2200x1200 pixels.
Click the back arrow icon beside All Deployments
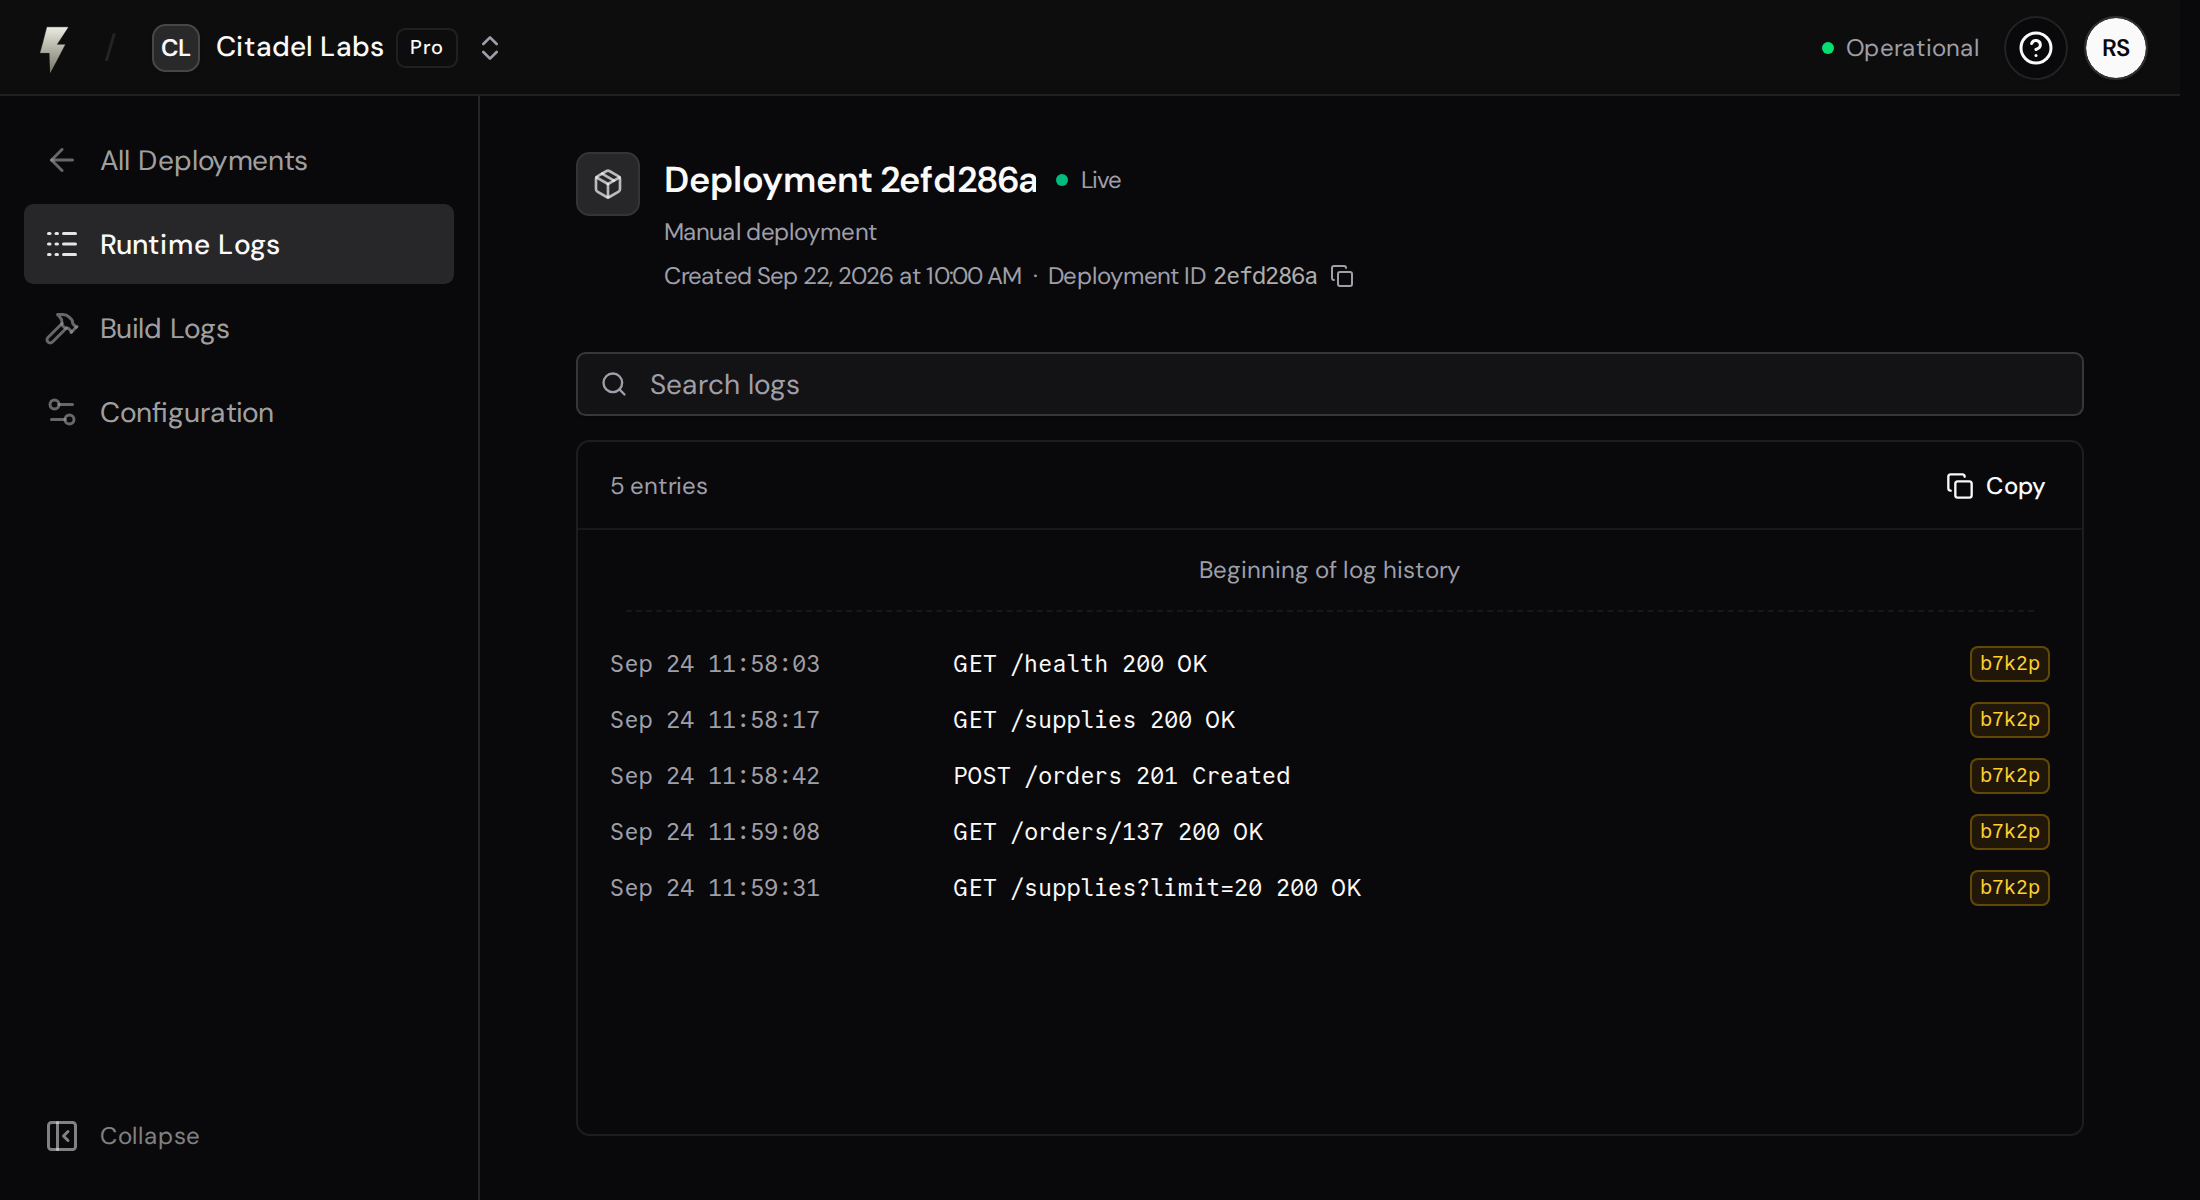point(62,160)
